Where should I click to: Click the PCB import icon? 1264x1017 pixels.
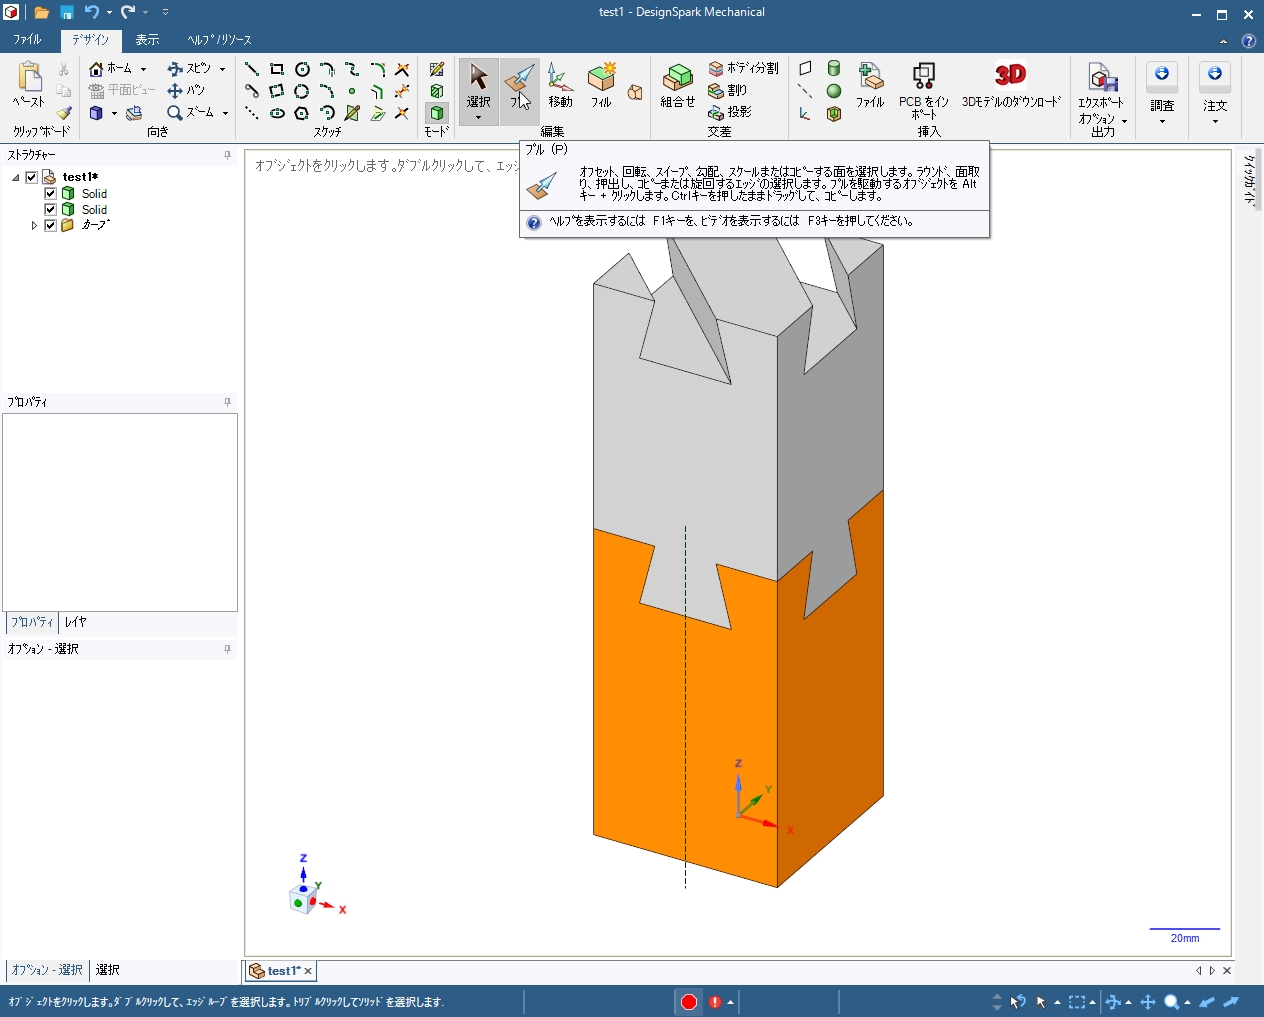pos(923,77)
